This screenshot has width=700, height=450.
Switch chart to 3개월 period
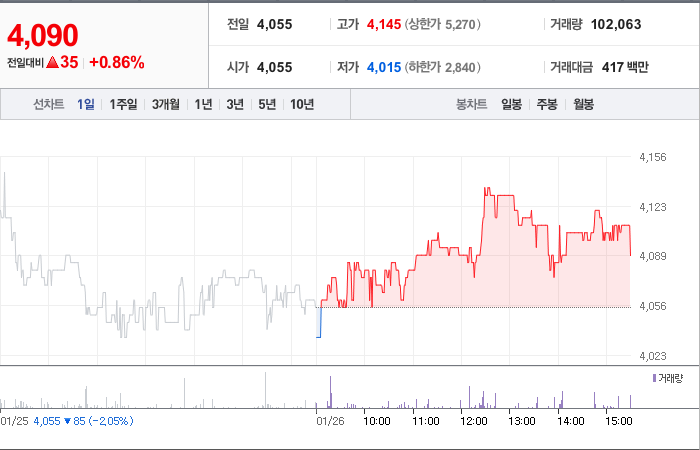(166, 104)
